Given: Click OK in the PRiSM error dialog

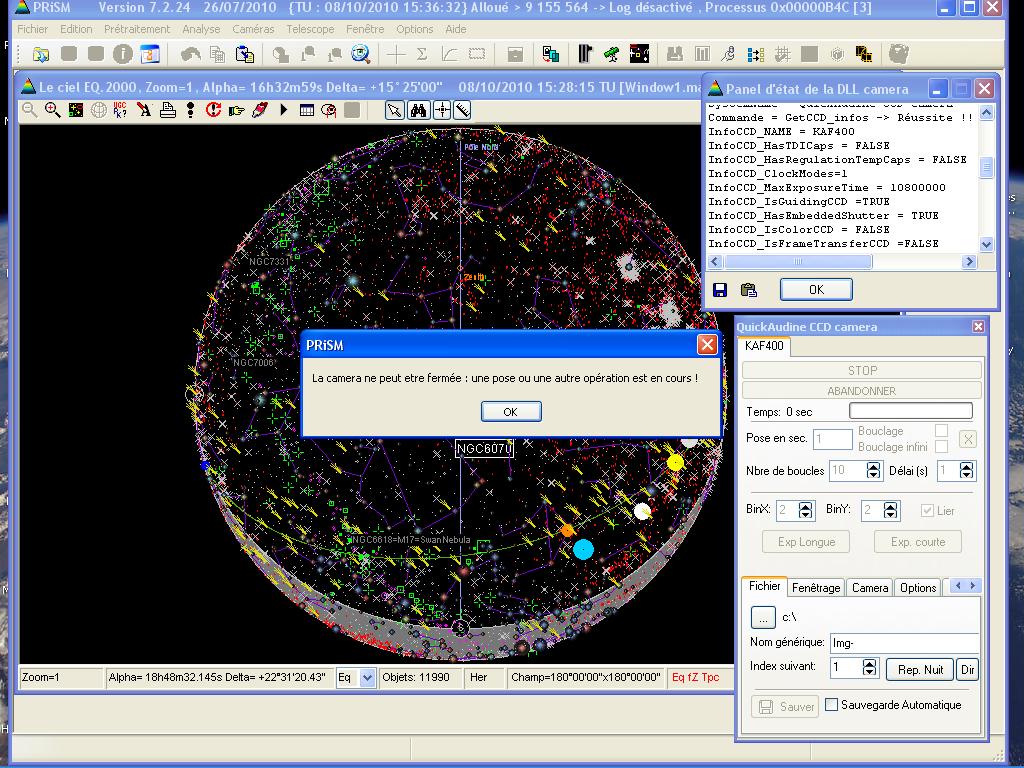Looking at the screenshot, I should 511,412.
